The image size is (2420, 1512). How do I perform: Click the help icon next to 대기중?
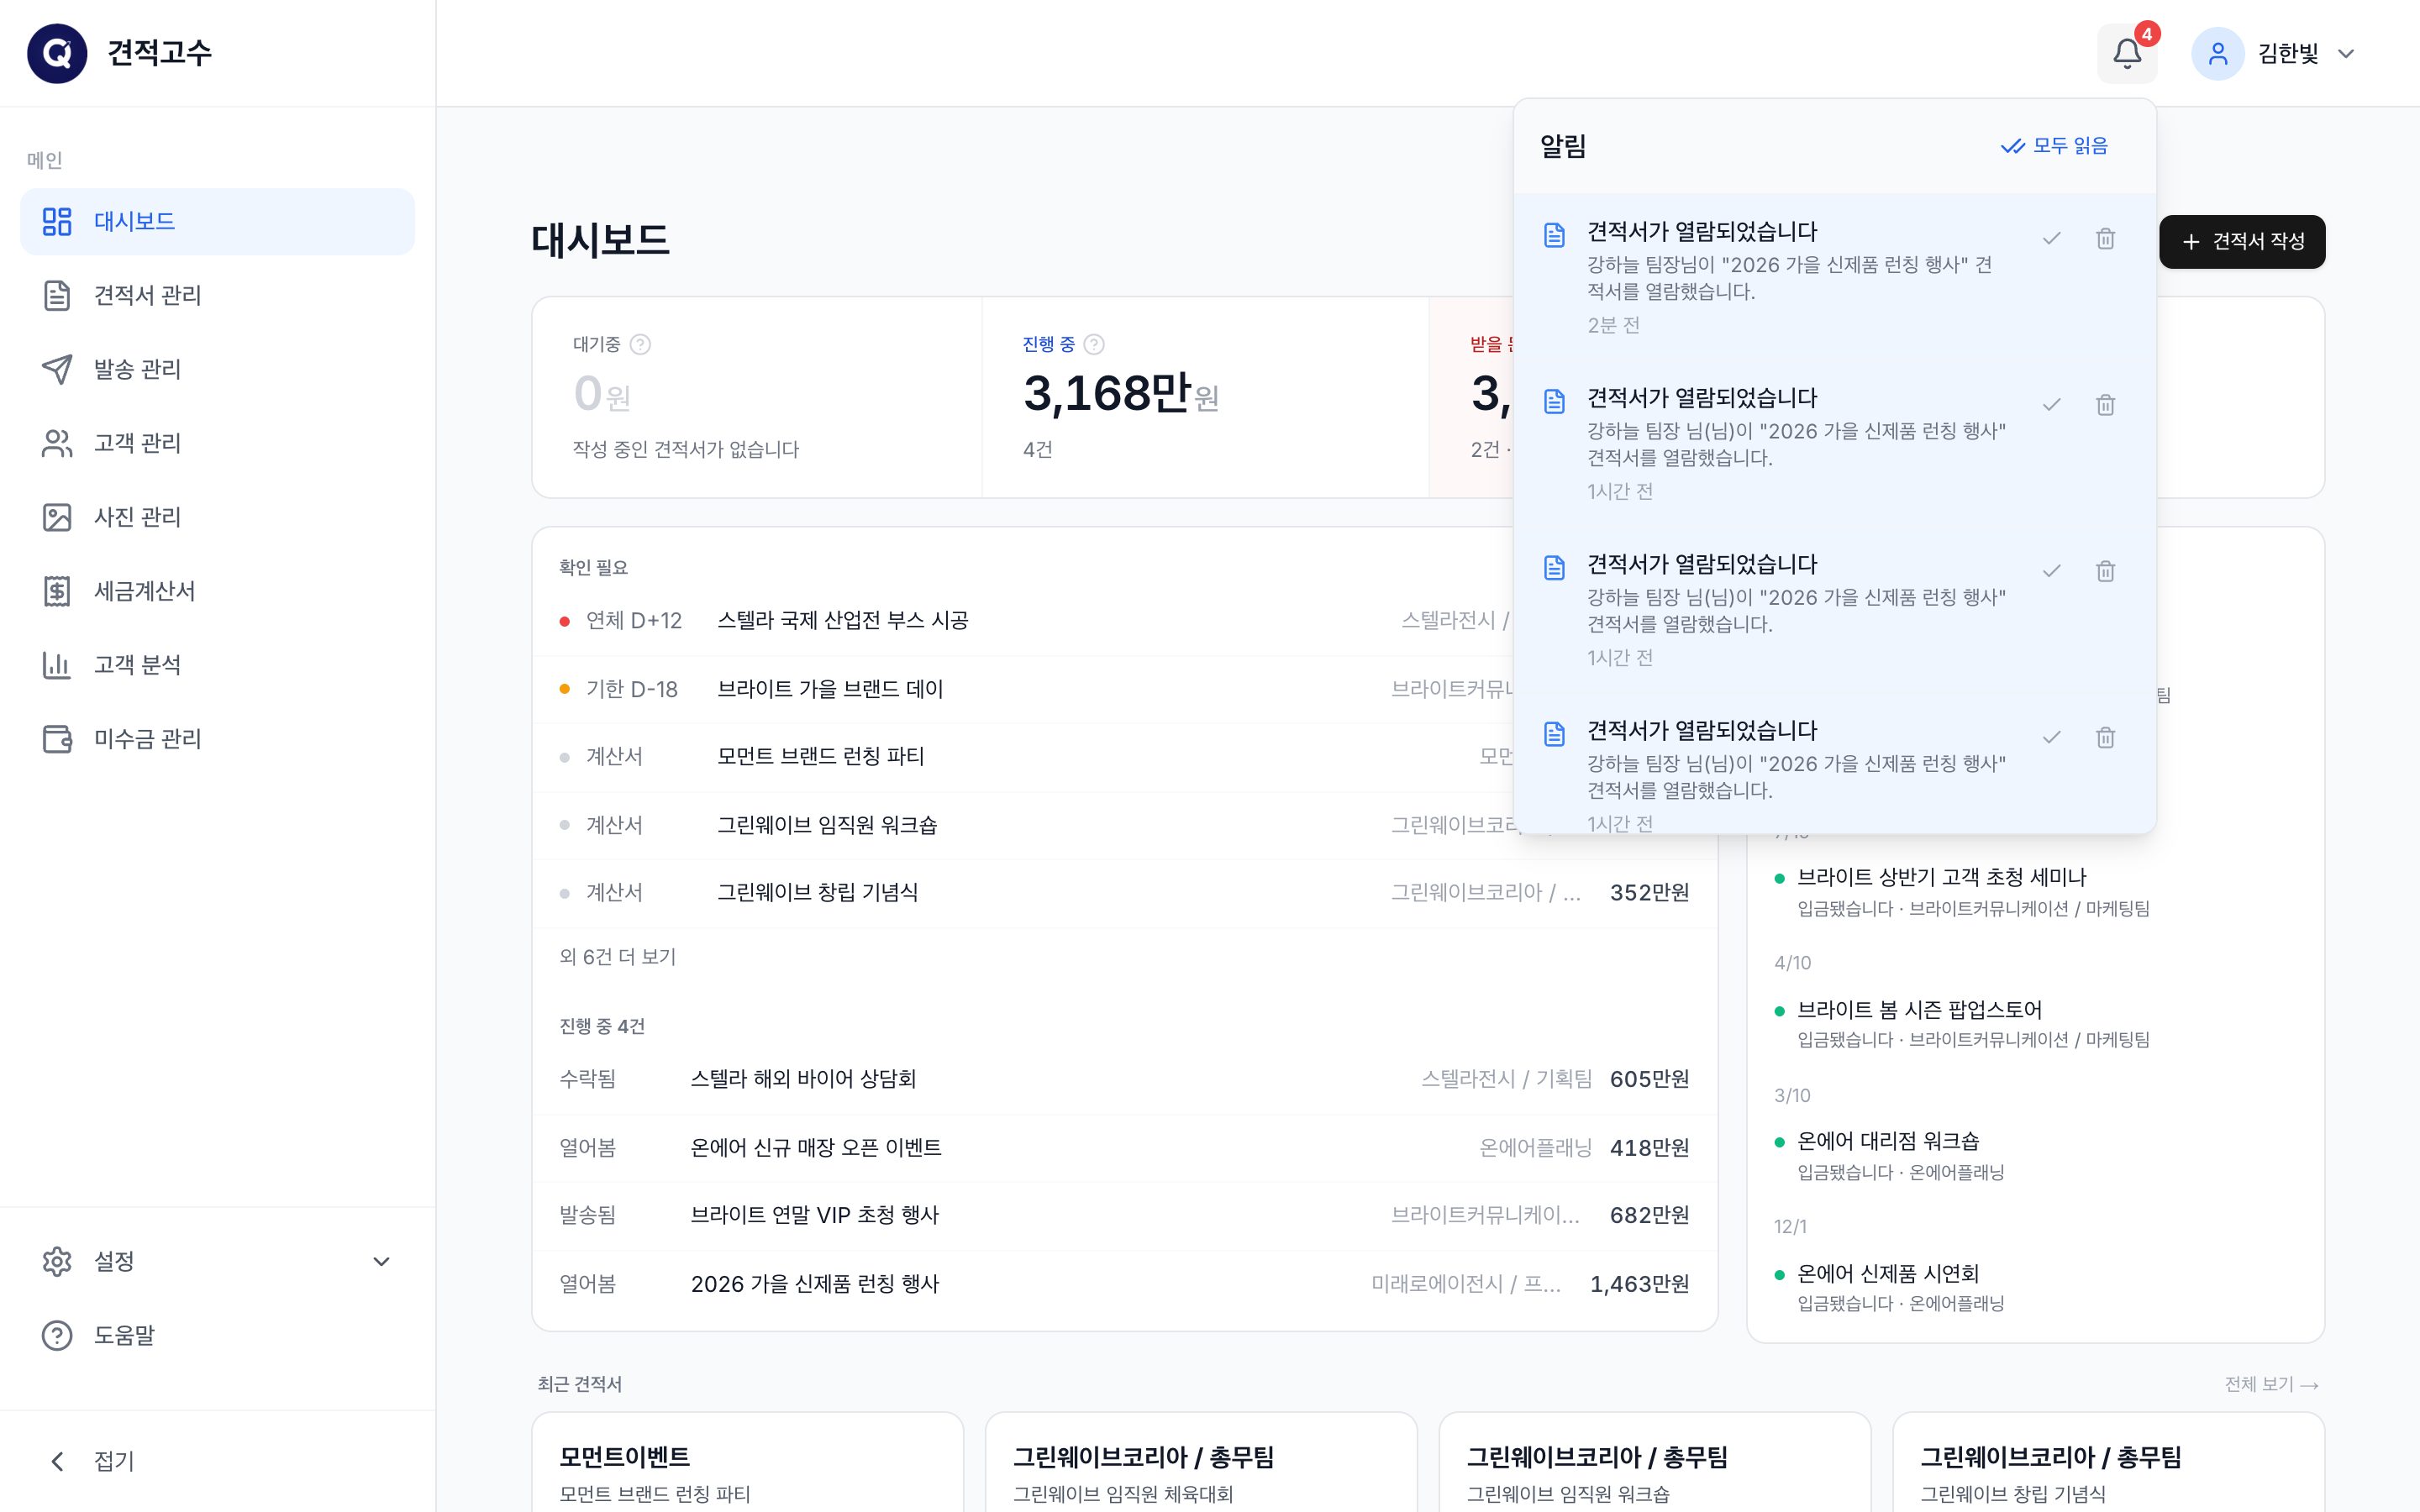click(640, 344)
